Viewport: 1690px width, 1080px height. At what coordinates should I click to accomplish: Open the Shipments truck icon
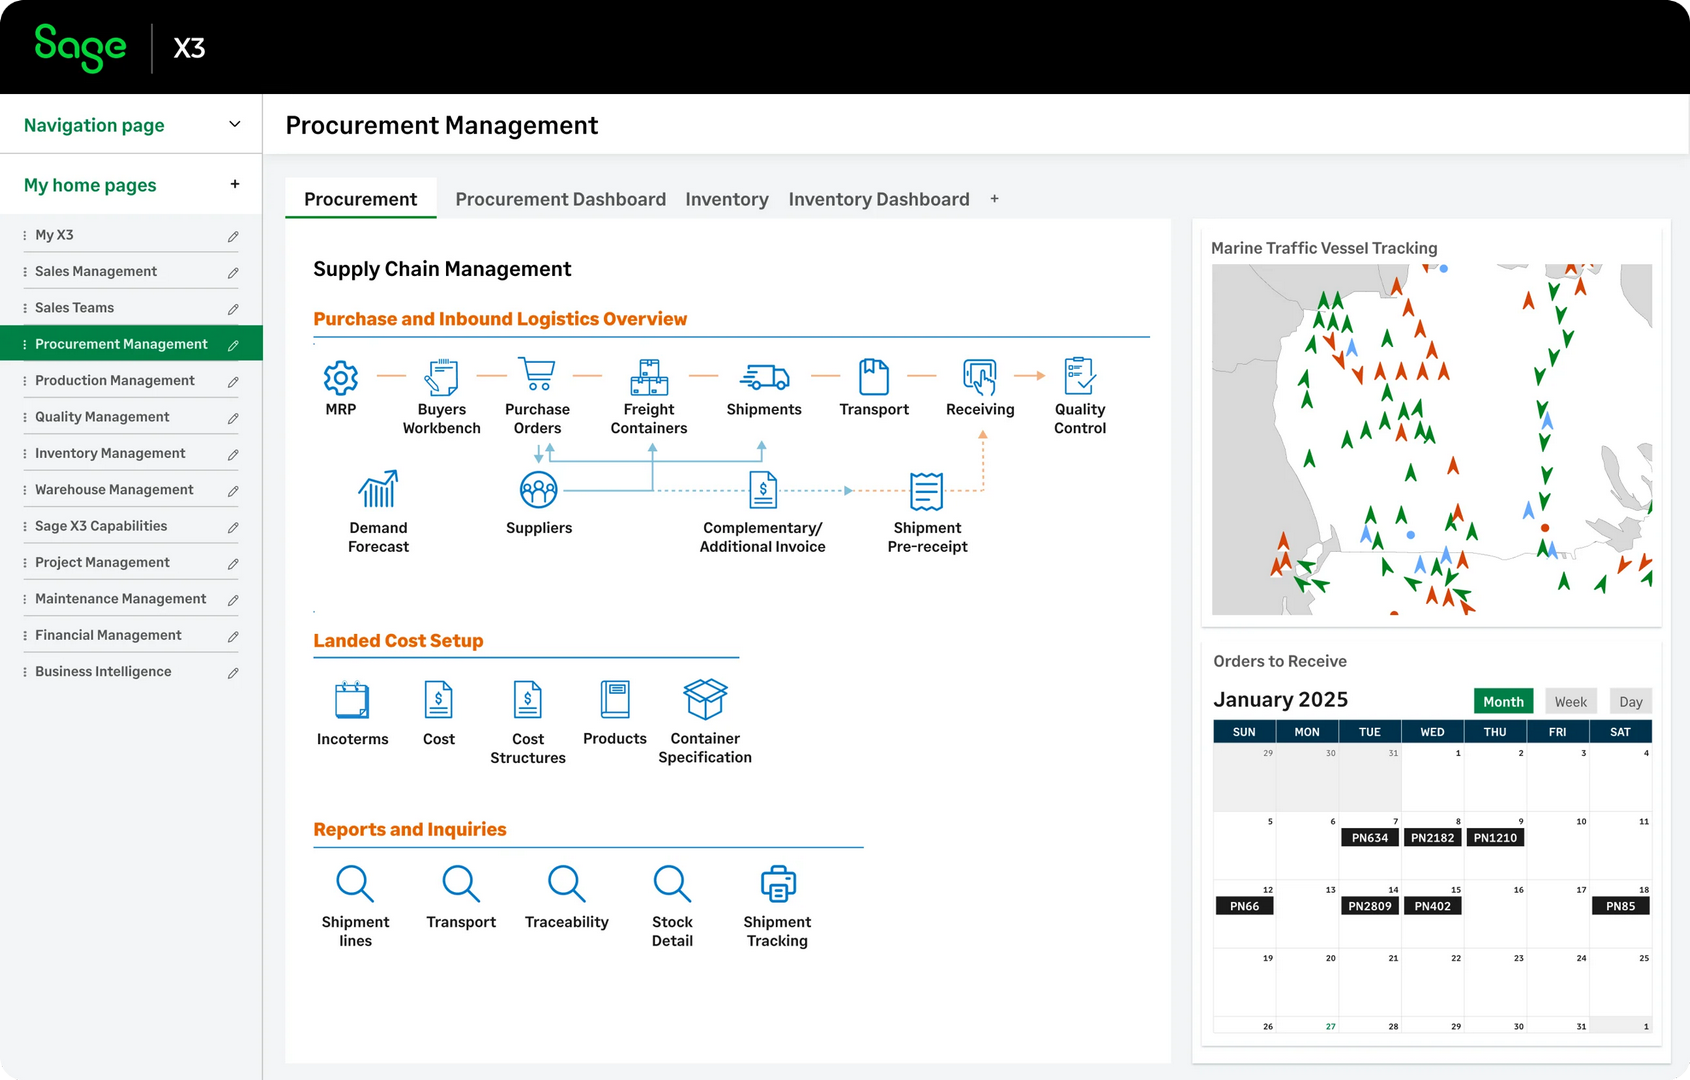pyautogui.click(x=764, y=377)
